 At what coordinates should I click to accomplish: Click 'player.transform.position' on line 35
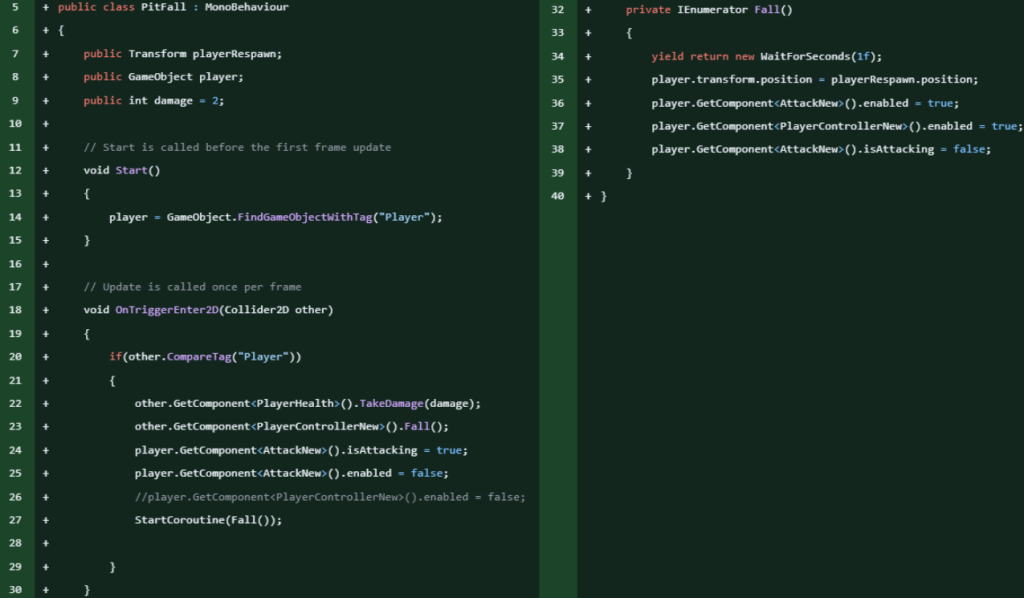coord(731,80)
